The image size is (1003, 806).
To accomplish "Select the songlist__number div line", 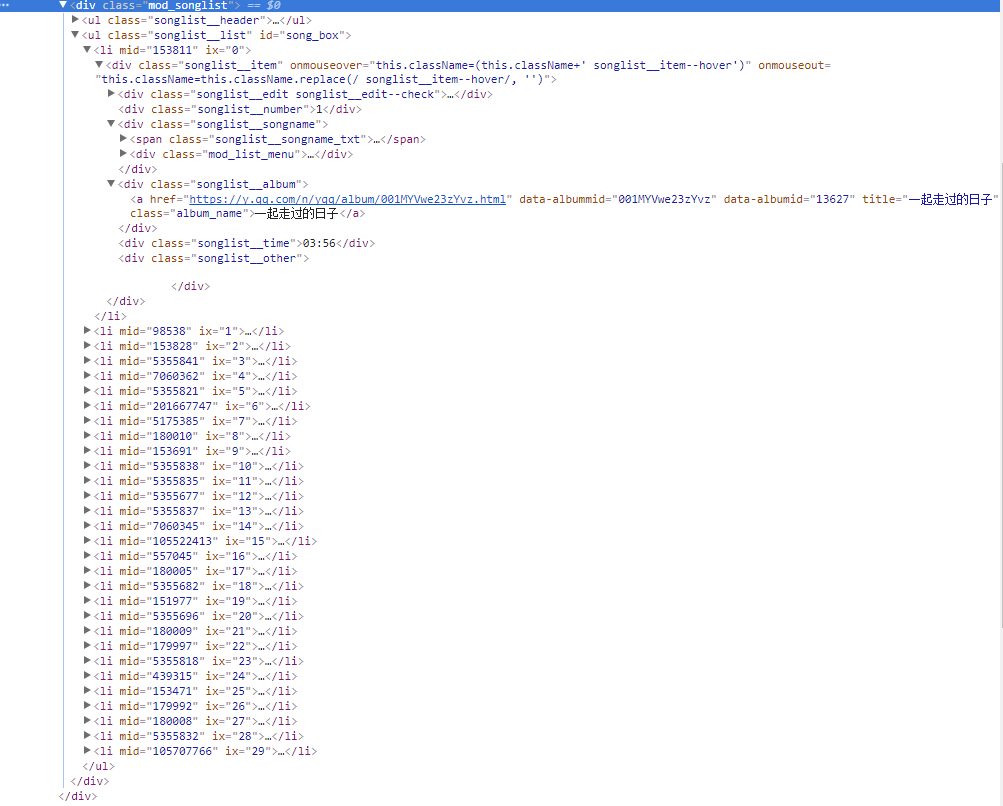I will click(240, 109).
